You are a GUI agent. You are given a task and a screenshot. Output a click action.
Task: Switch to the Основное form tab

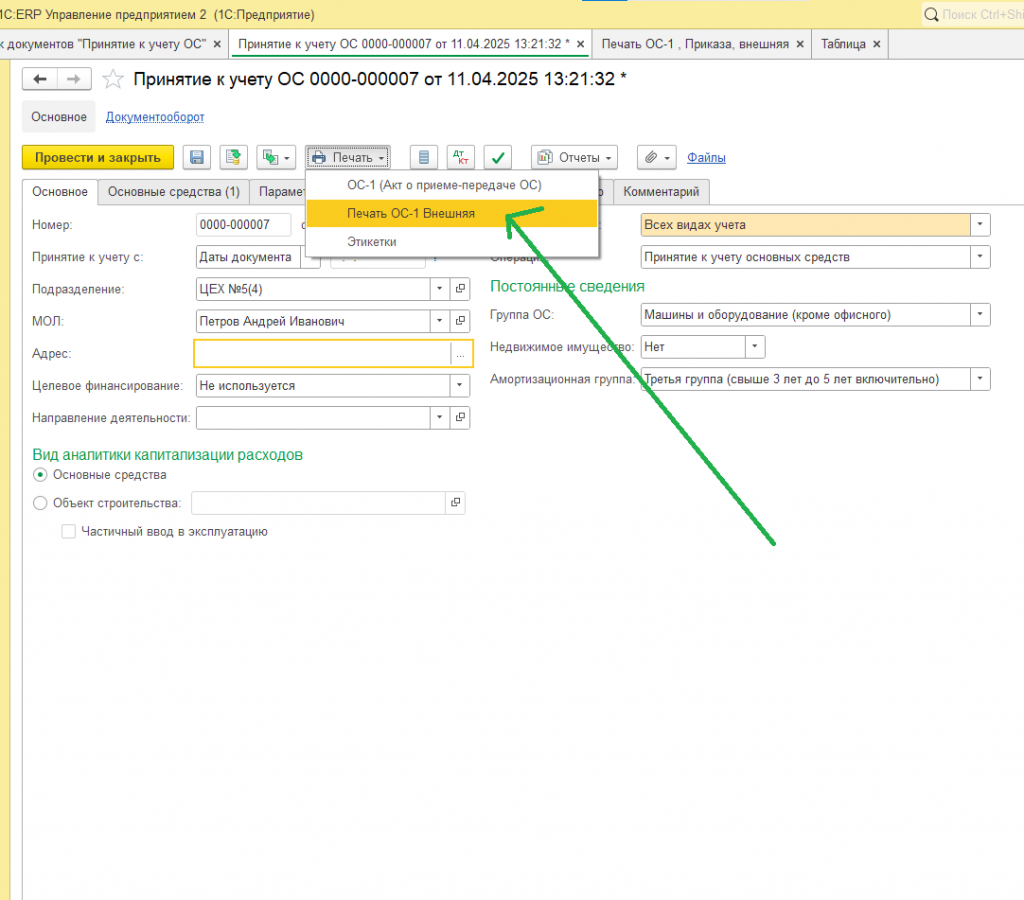[x=60, y=192]
